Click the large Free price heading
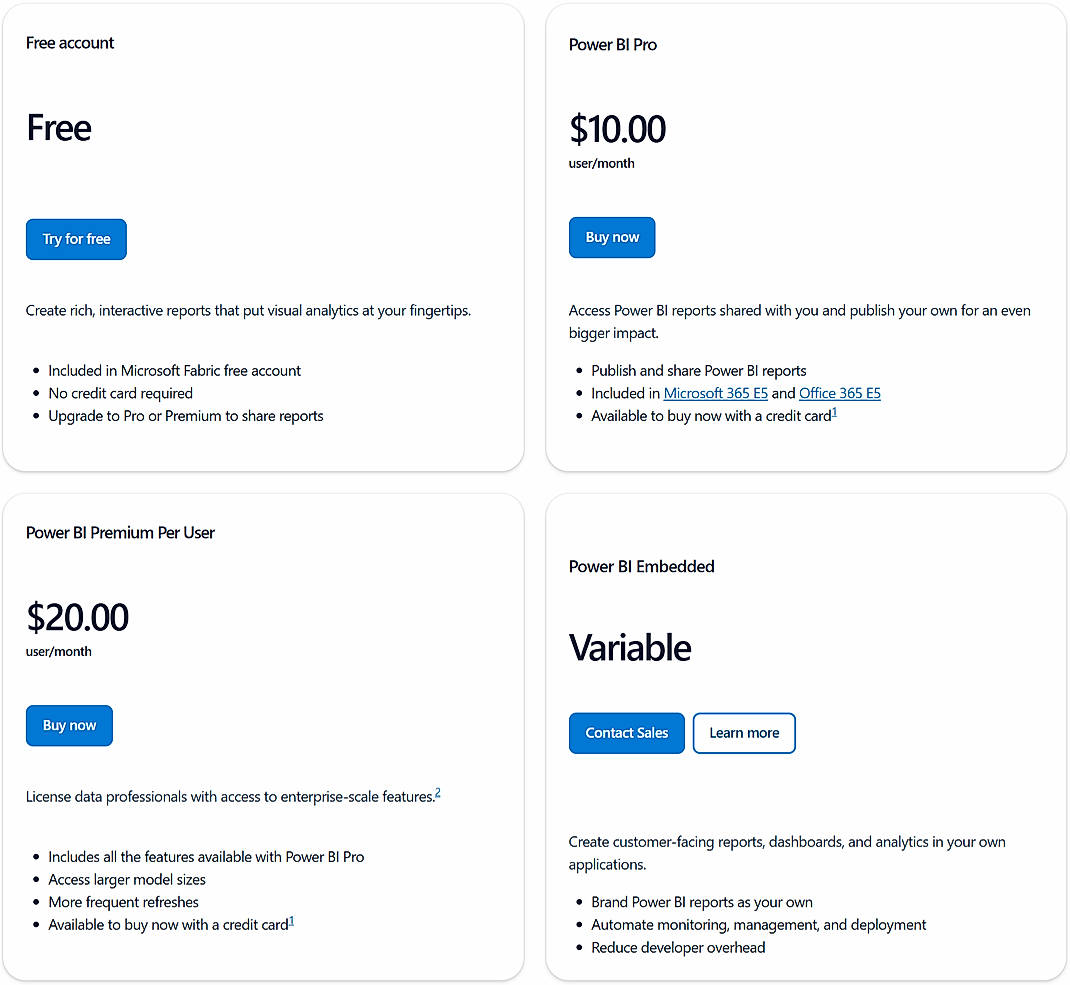 pos(59,128)
